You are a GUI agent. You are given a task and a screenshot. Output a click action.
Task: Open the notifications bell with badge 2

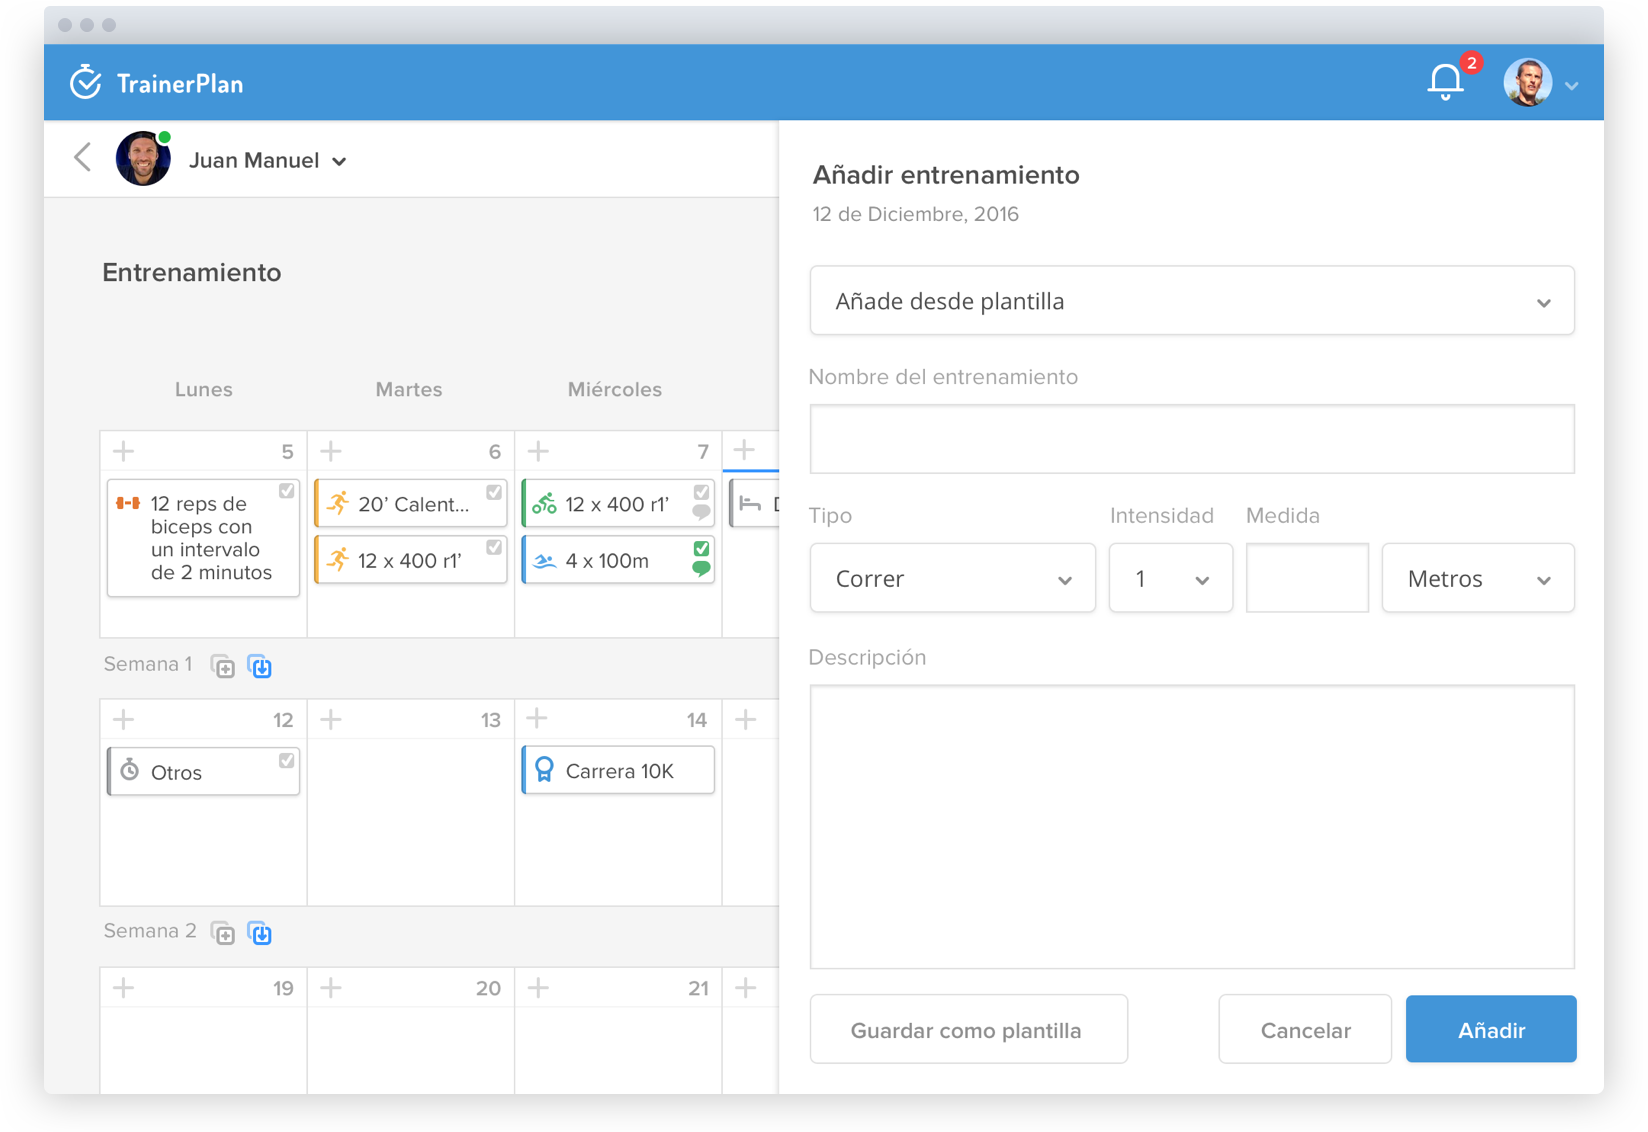[x=1444, y=80]
